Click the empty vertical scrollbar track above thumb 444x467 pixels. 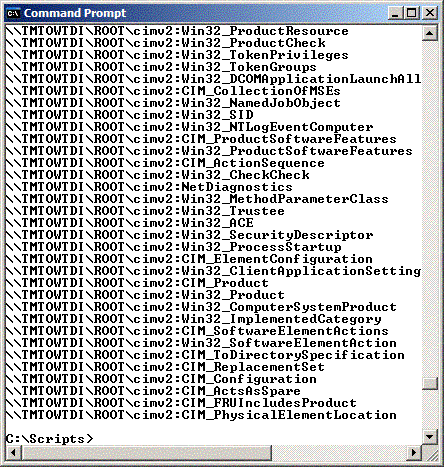(x=430, y=209)
